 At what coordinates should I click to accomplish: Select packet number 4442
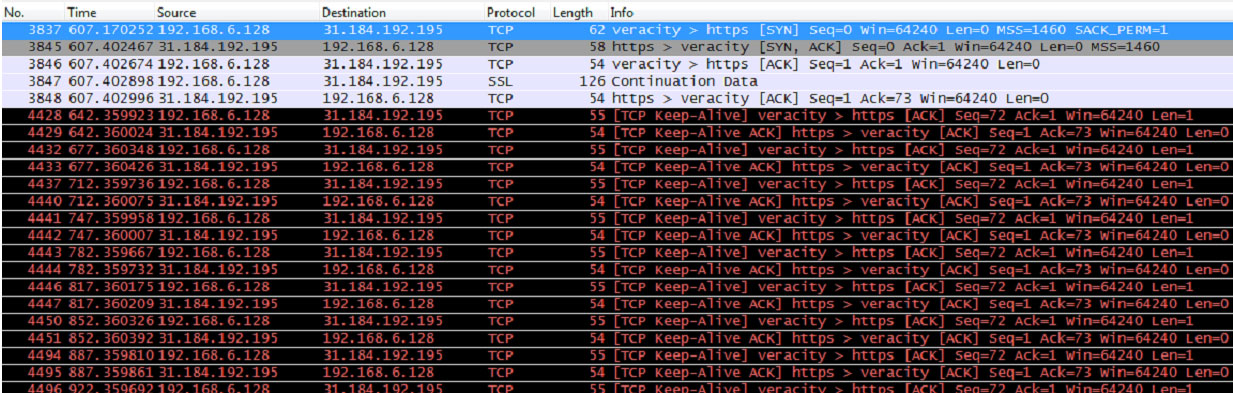[616, 235]
